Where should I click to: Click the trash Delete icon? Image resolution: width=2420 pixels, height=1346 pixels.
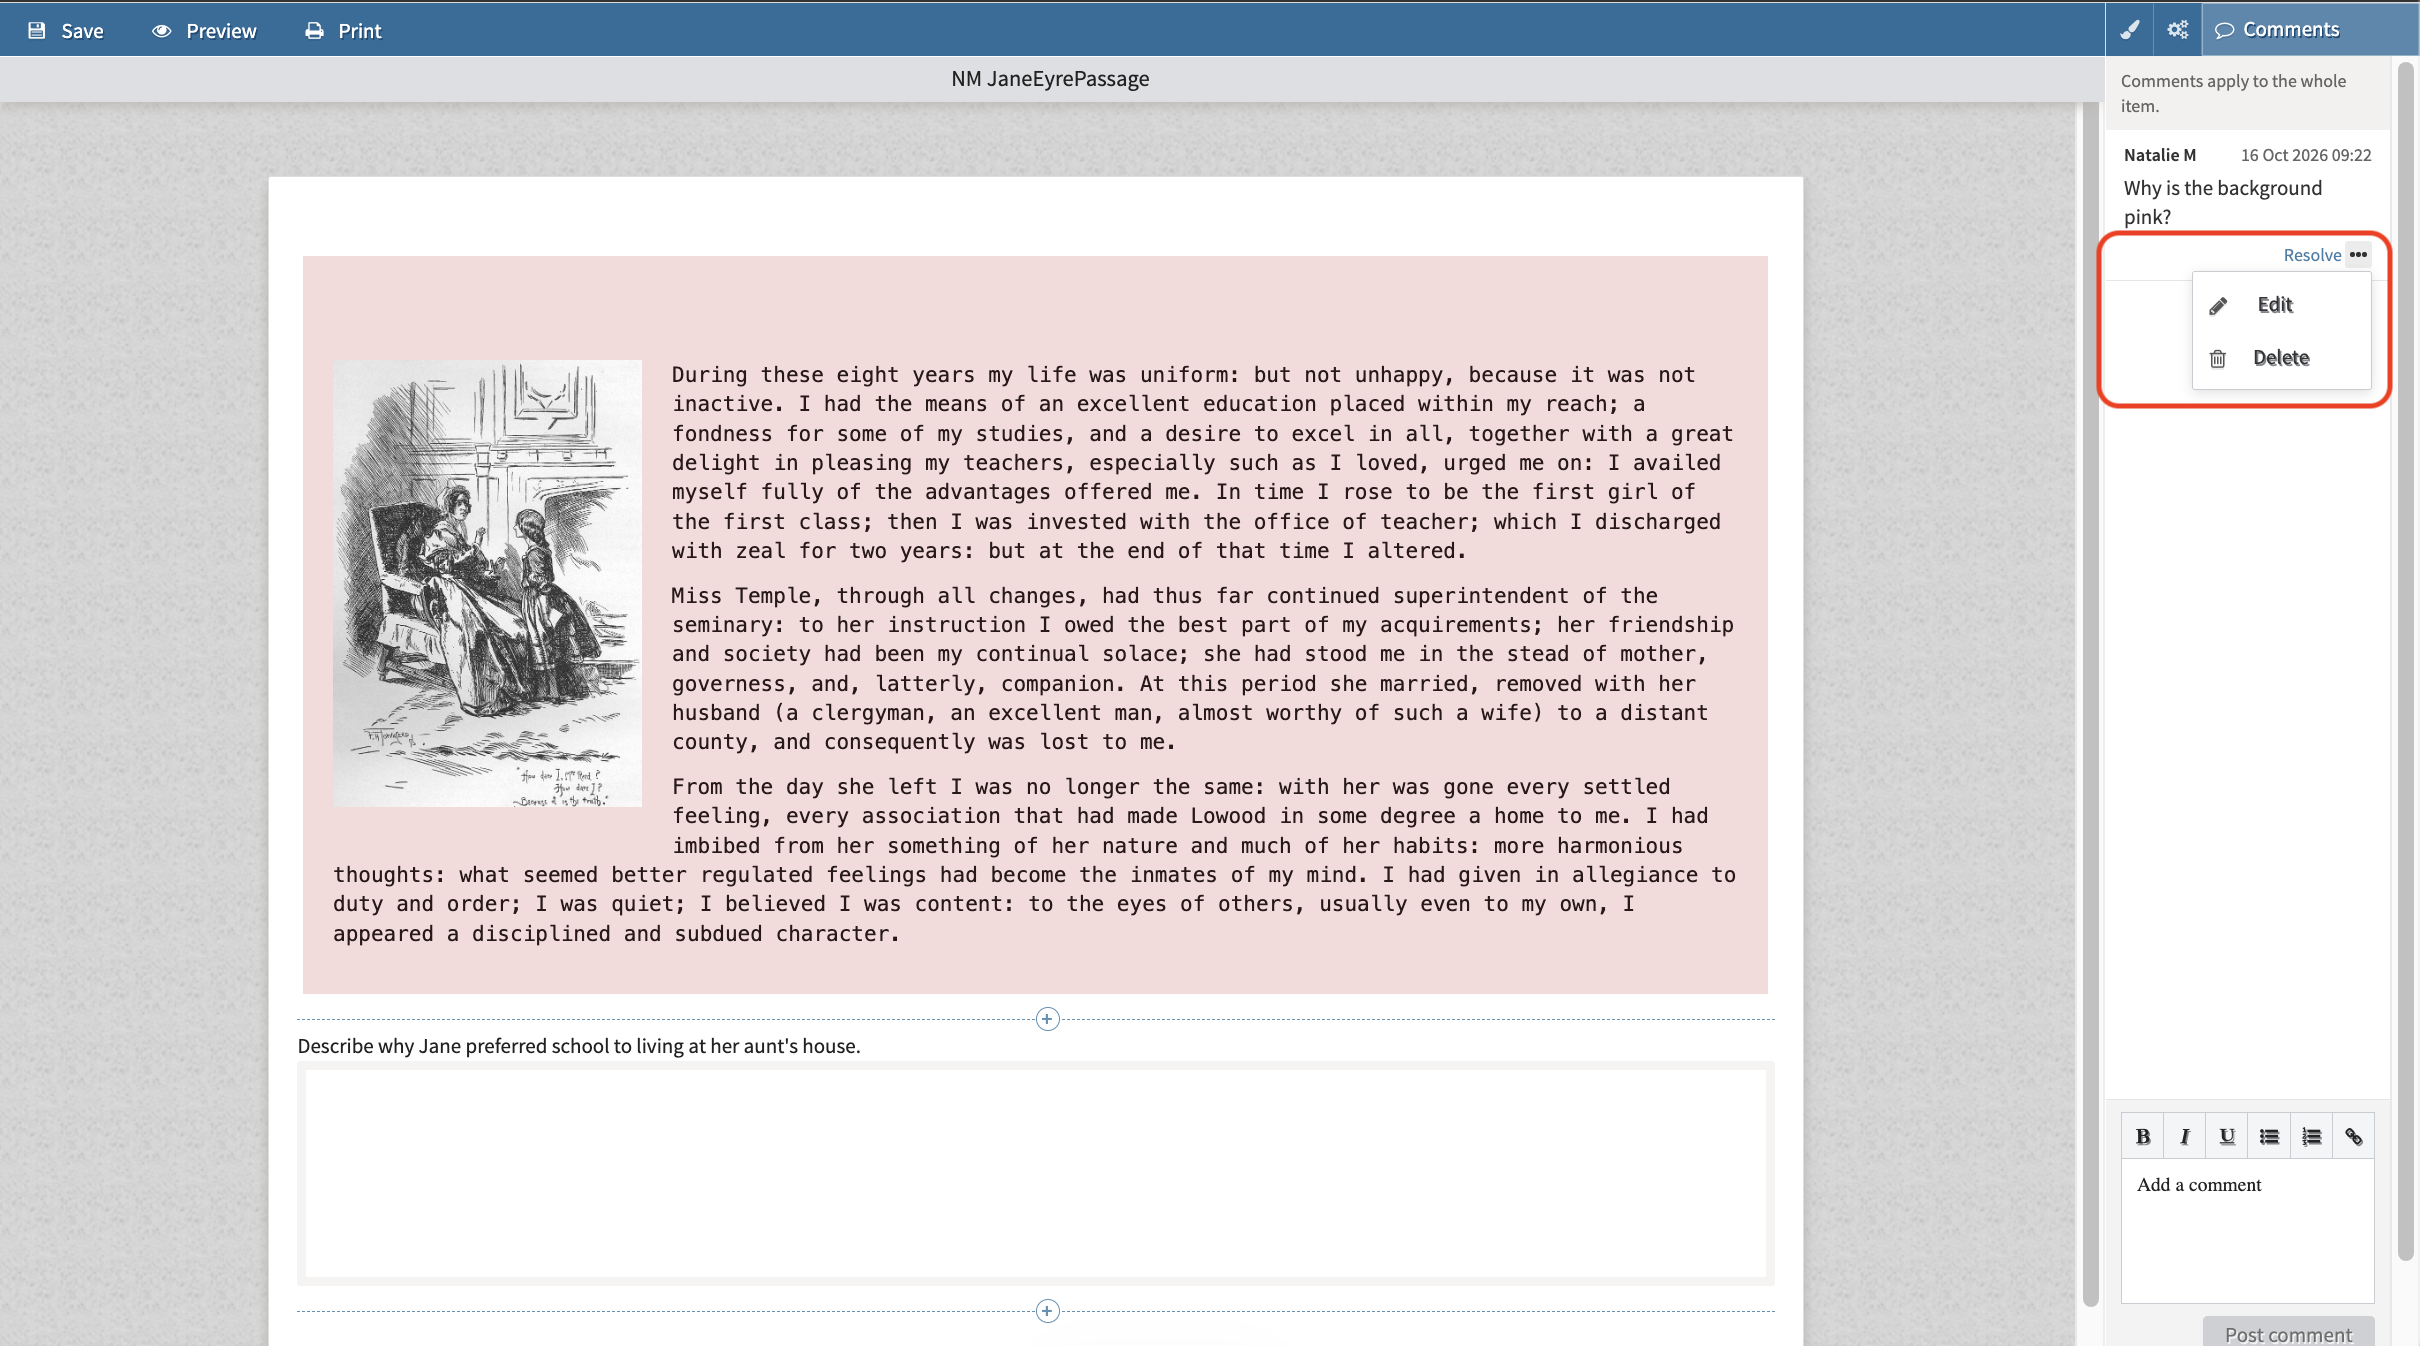tap(2217, 358)
